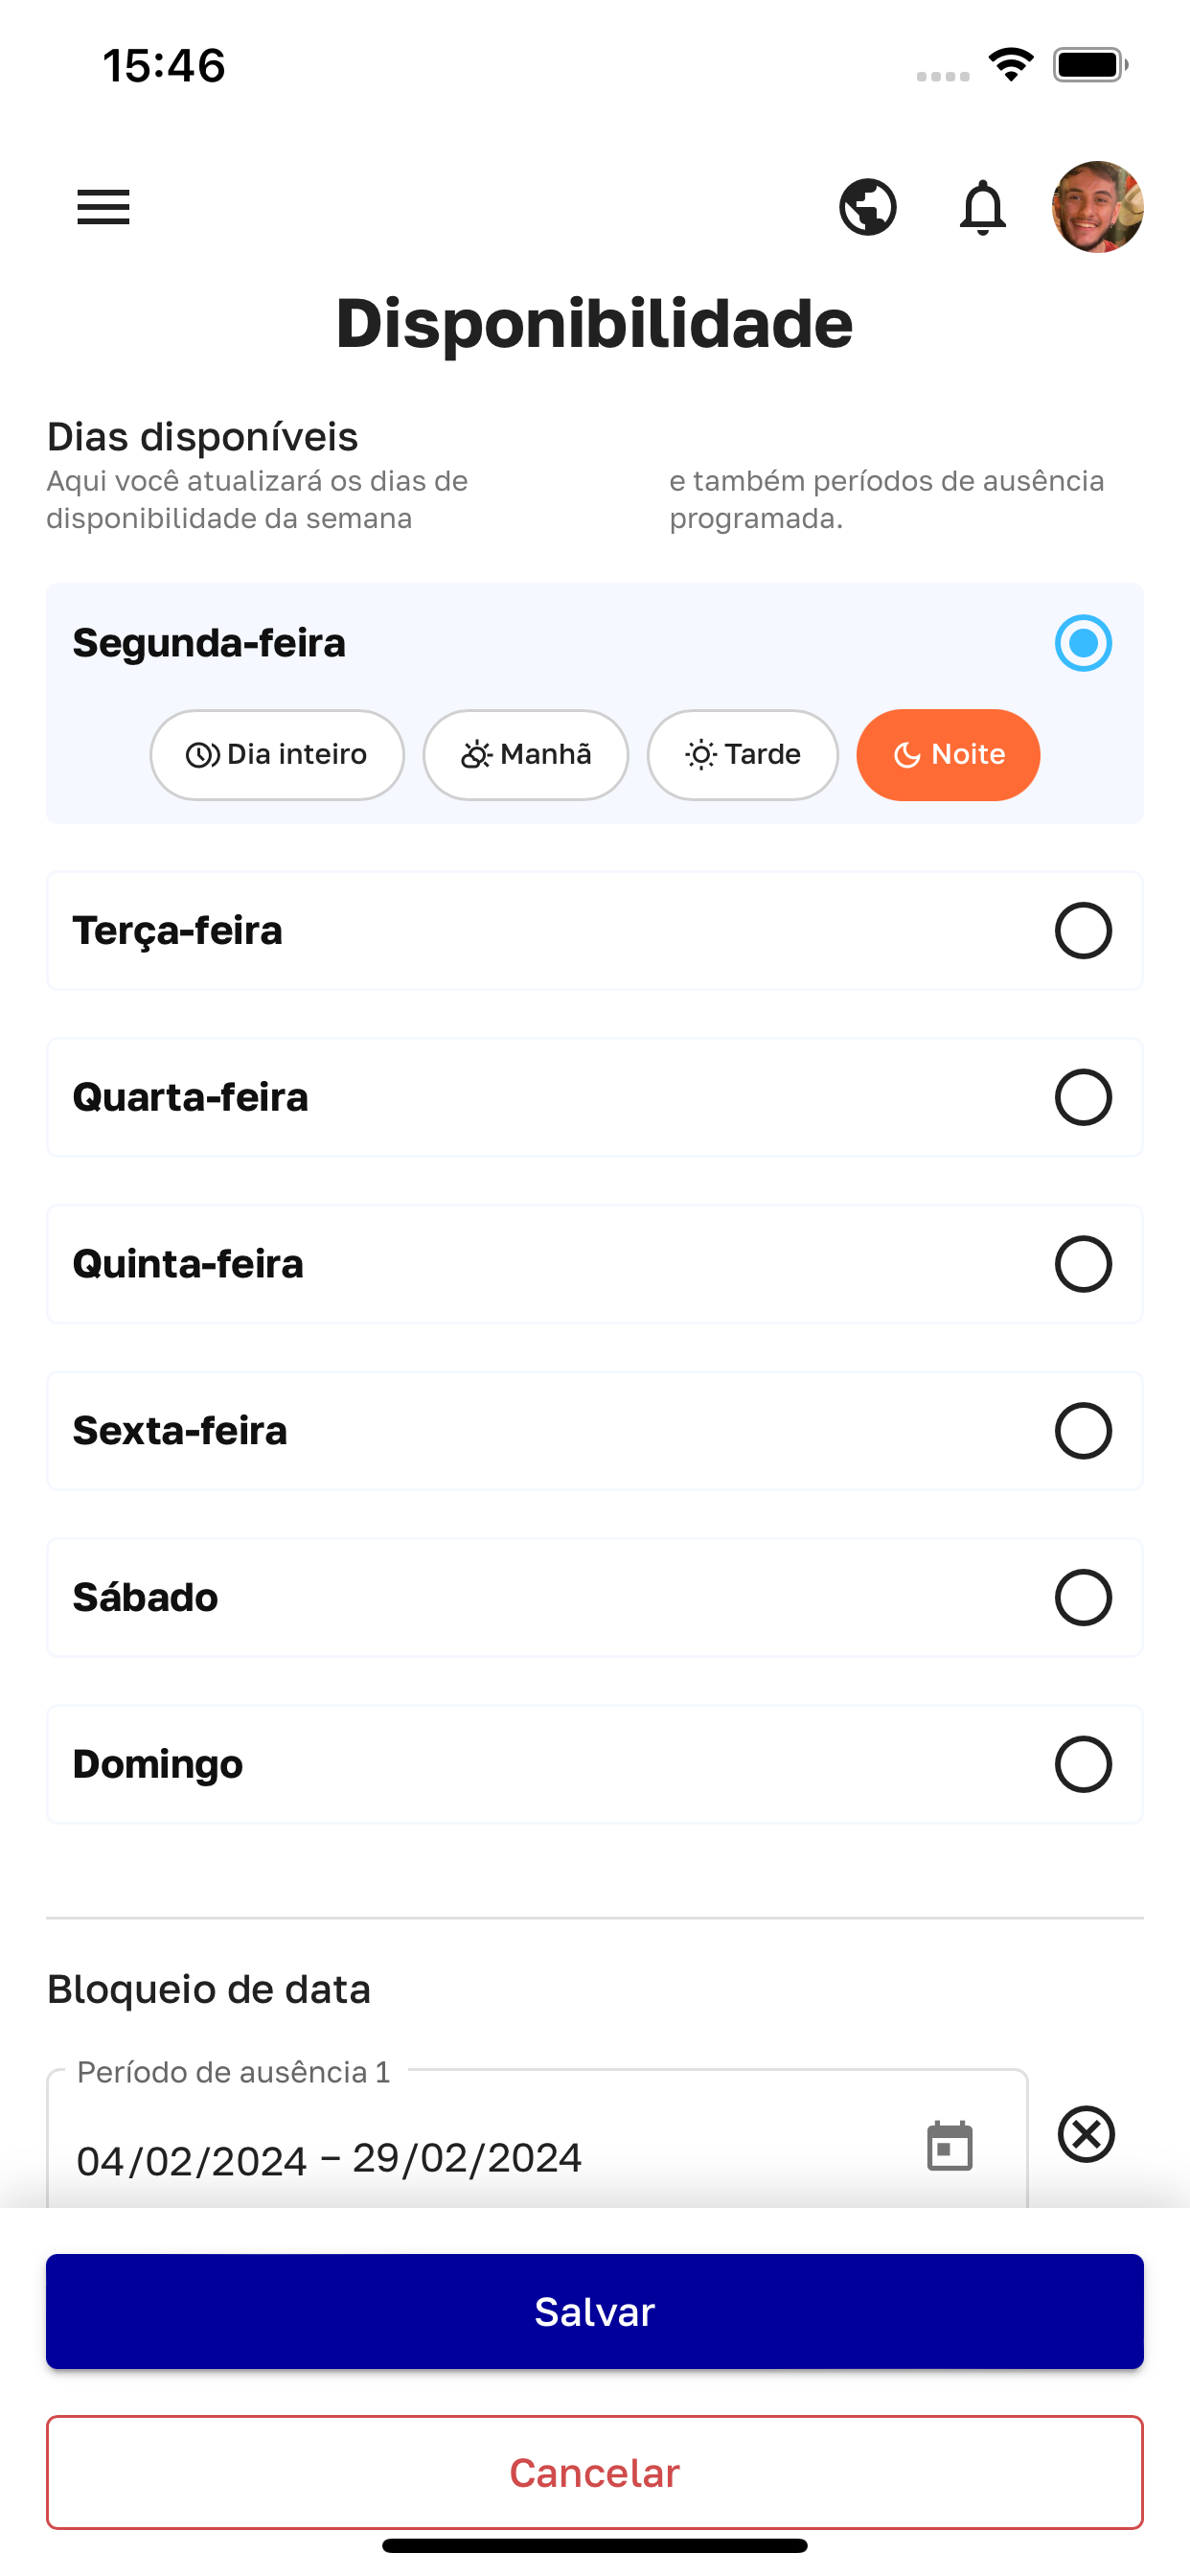Open the user profile avatar

click(x=1097, y=207)
